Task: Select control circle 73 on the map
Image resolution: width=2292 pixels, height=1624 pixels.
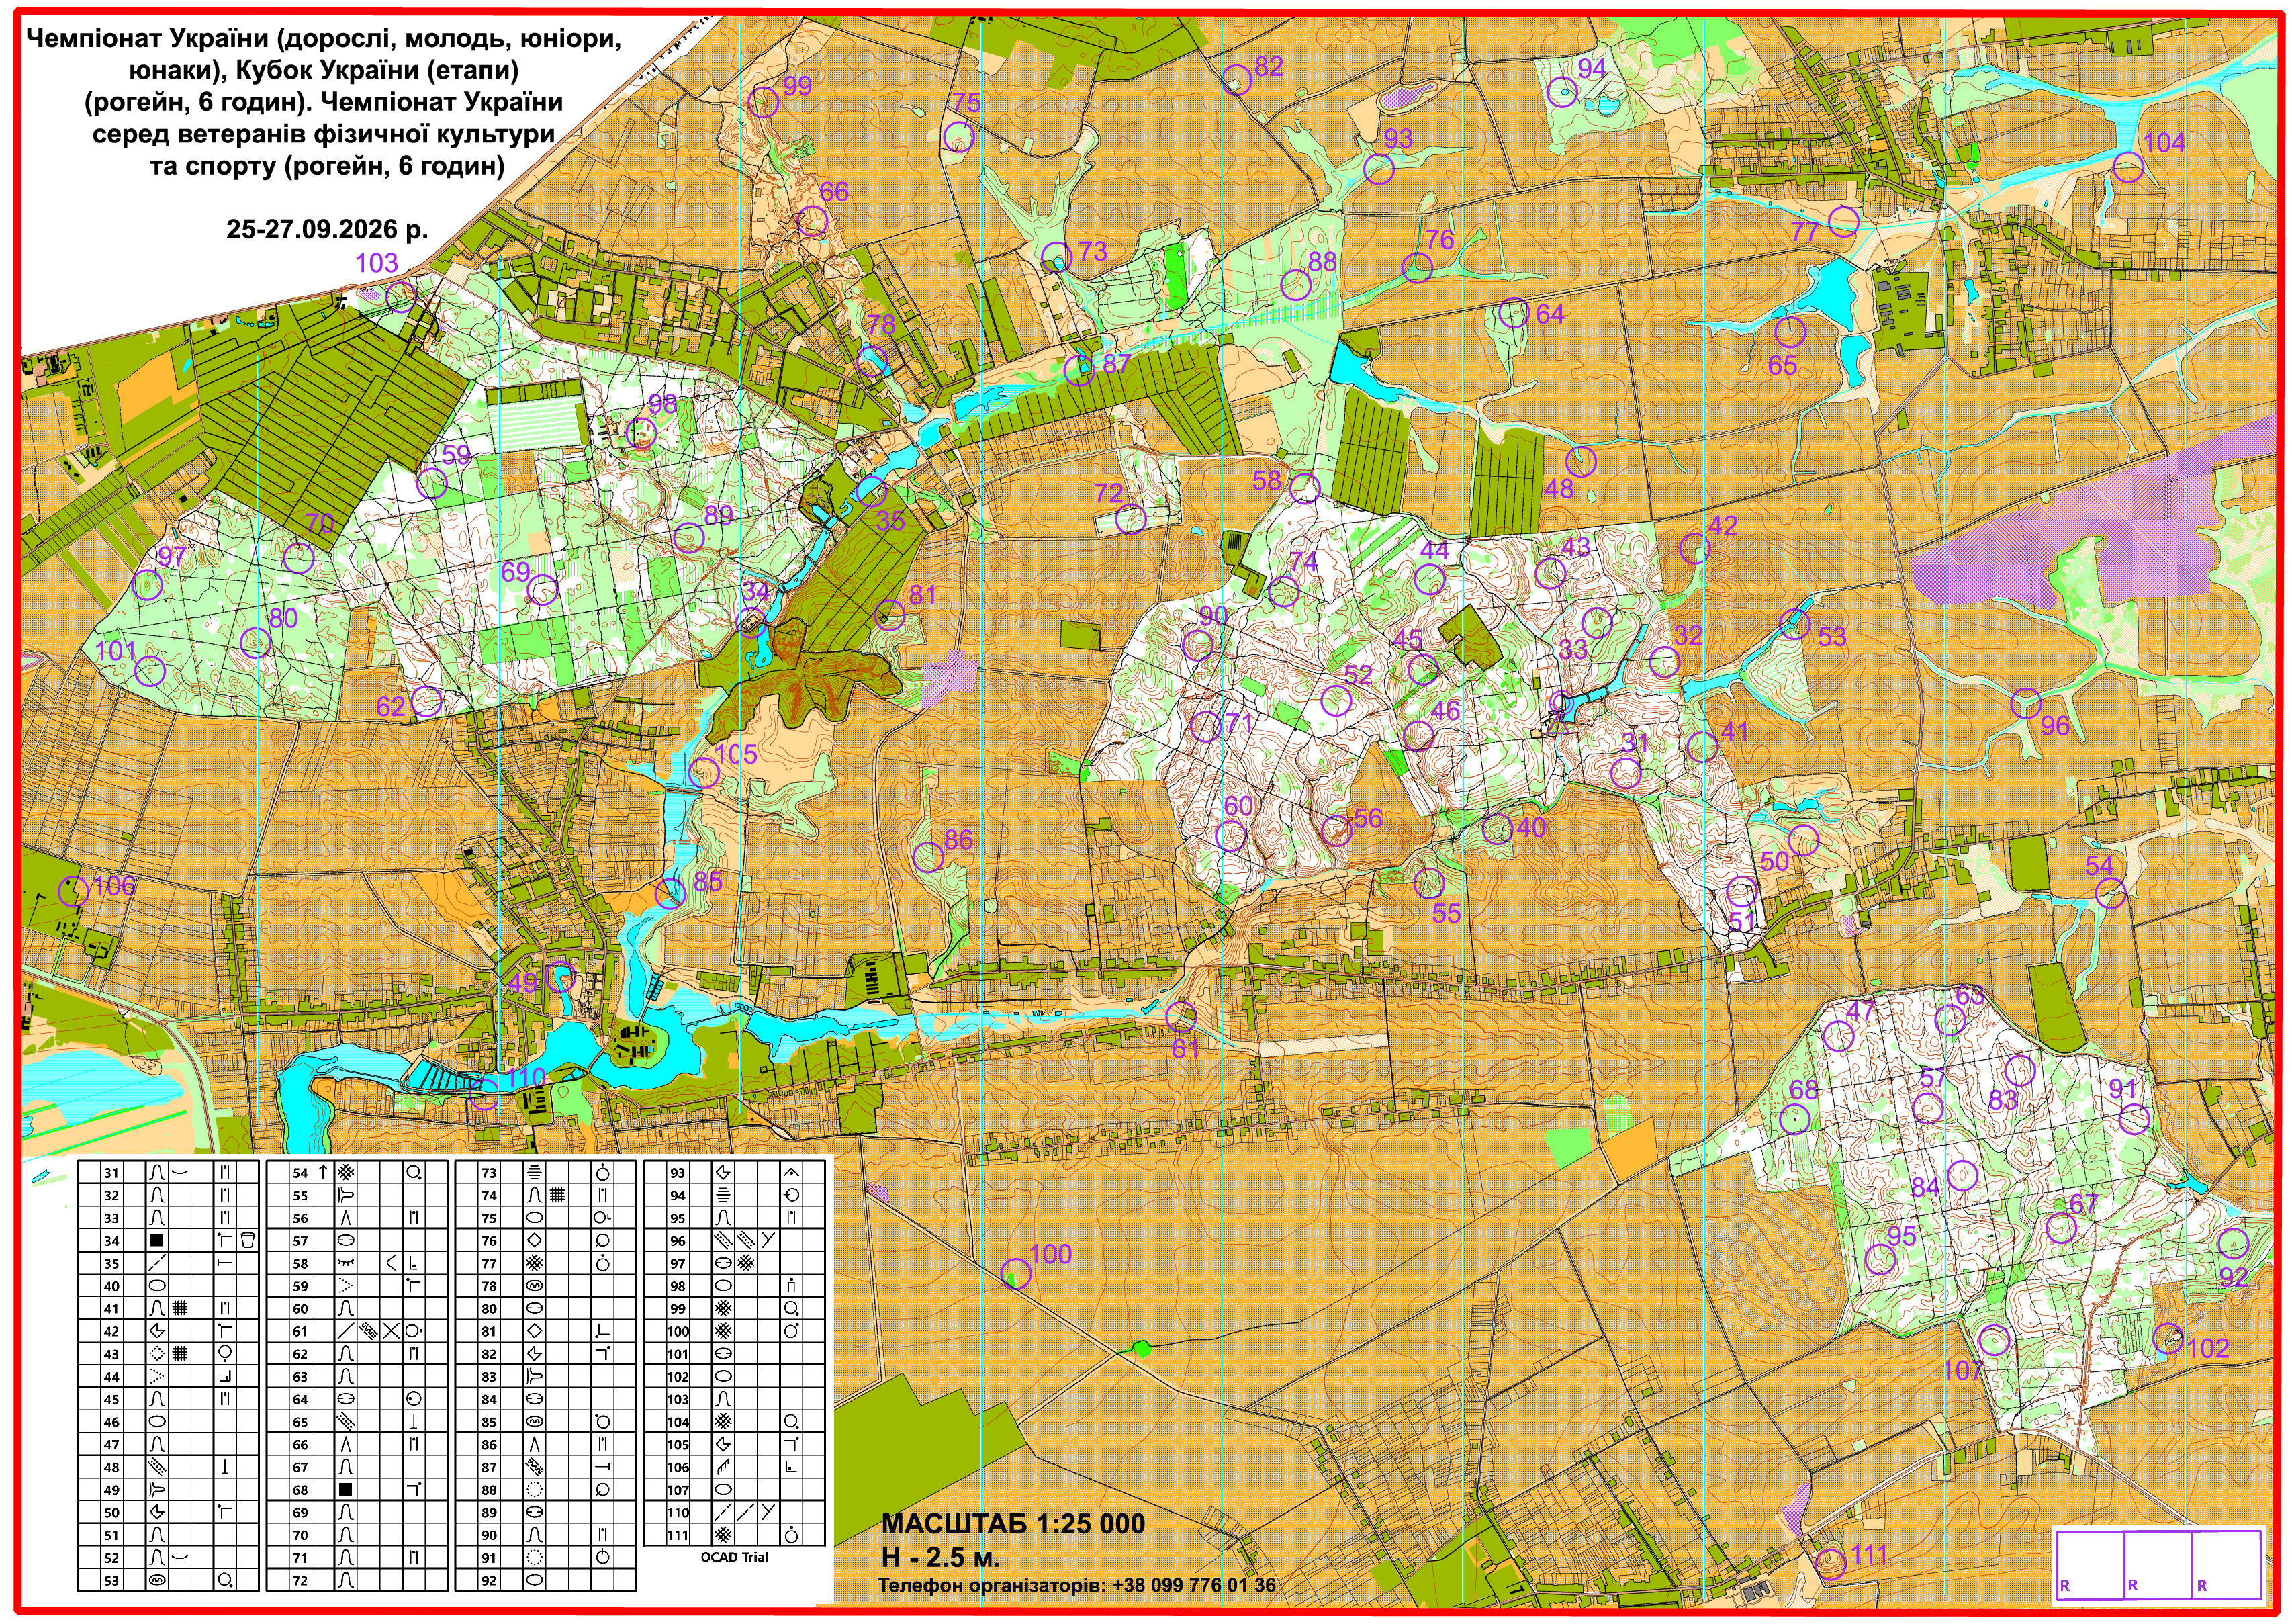Action: click(x=1056, y=258)
